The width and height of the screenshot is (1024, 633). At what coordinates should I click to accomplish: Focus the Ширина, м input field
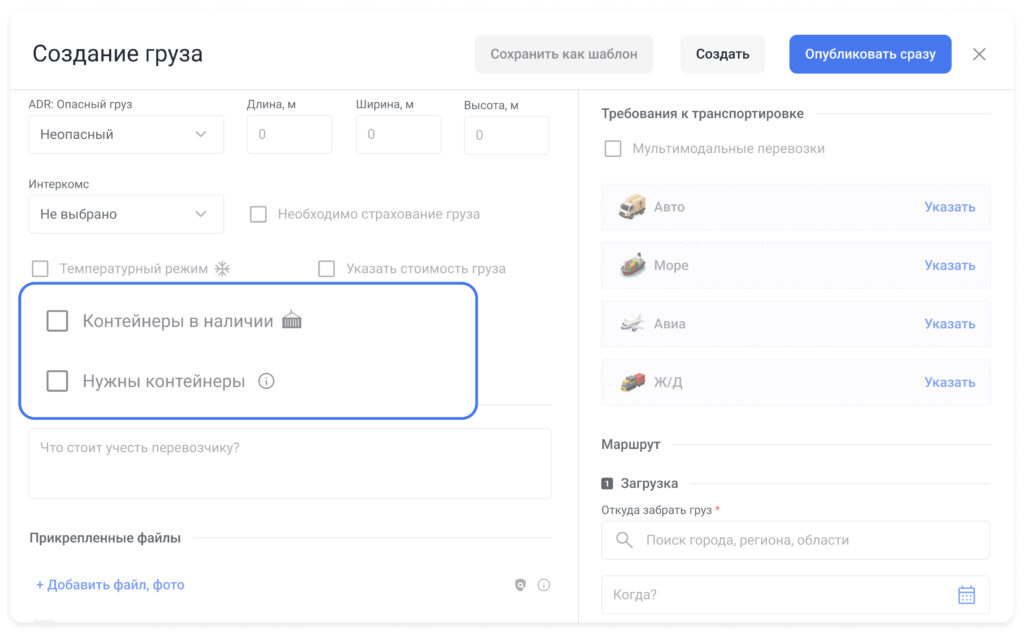[x=398, y=135]
